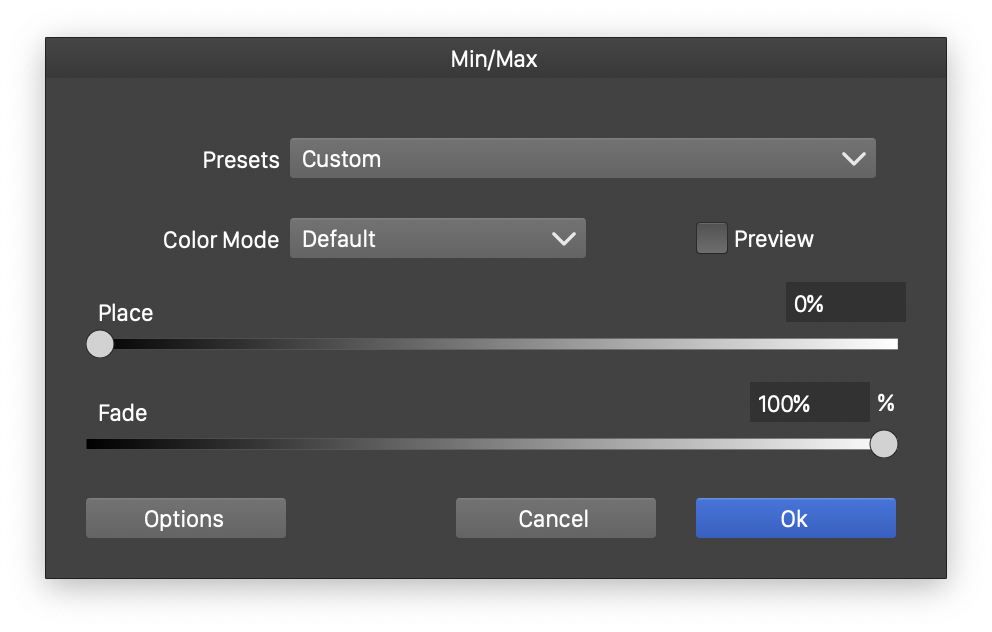Click the % unit label beside Fade field
Viewport: 992px width, 632px height.
885,403
